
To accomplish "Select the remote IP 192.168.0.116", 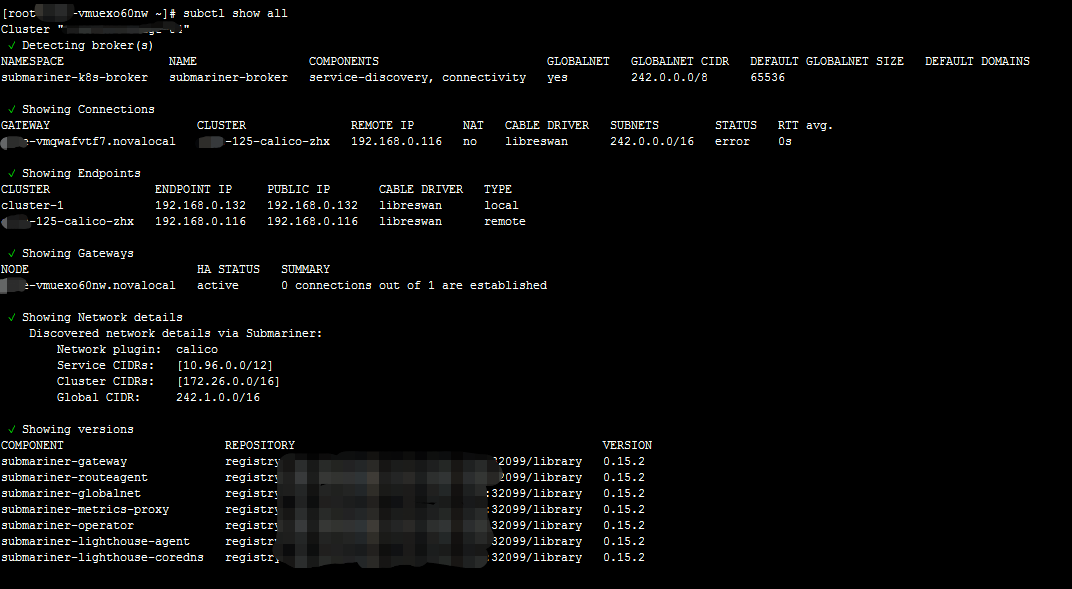I will coord(396,141).
